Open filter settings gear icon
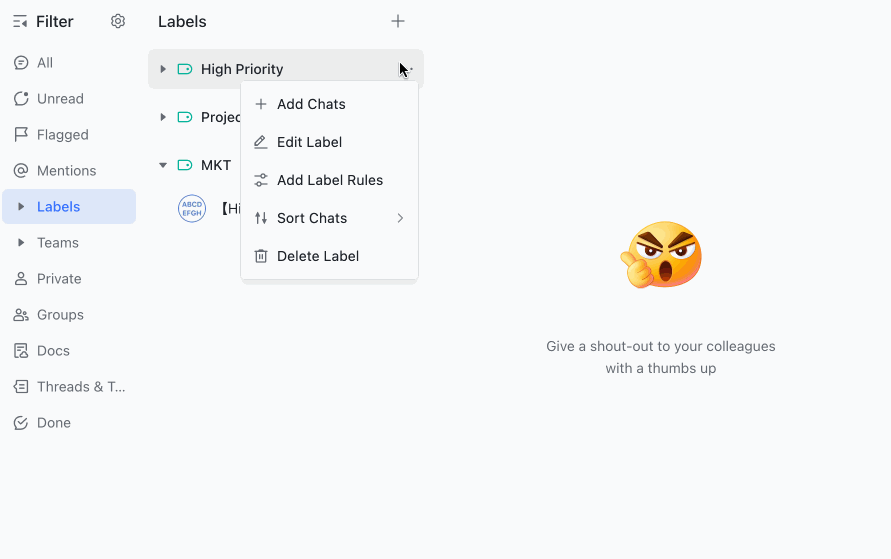891x559 pixels. [x=118, y=21]
